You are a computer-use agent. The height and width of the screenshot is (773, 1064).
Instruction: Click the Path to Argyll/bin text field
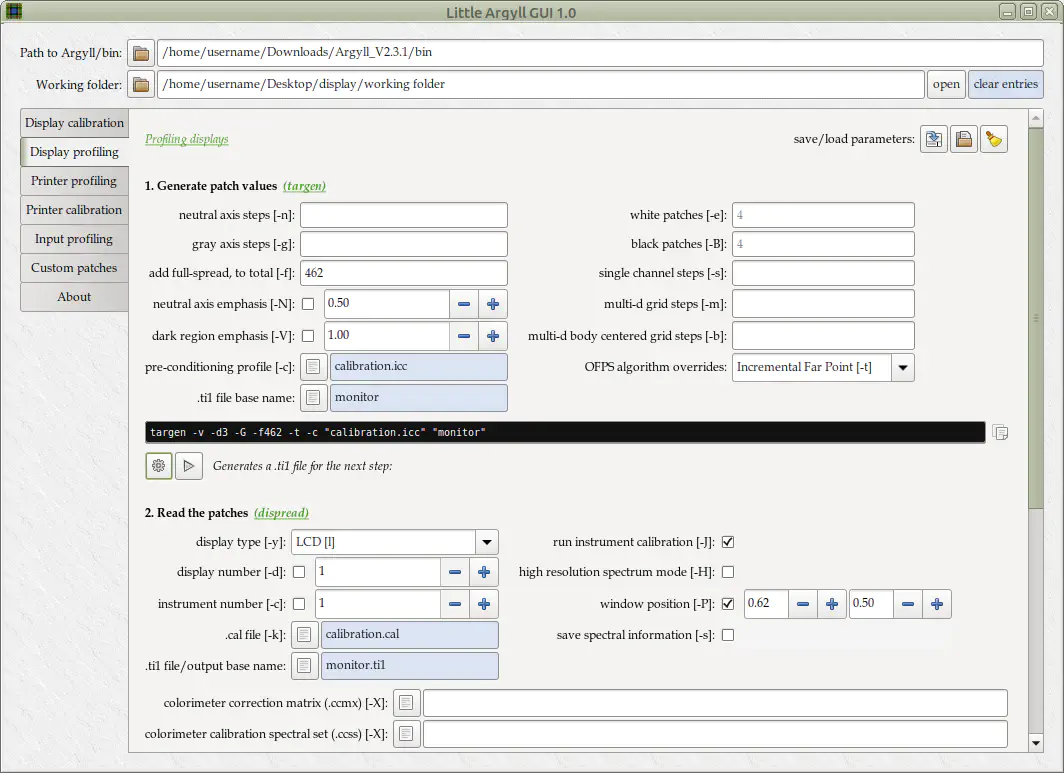pos(600,53)
